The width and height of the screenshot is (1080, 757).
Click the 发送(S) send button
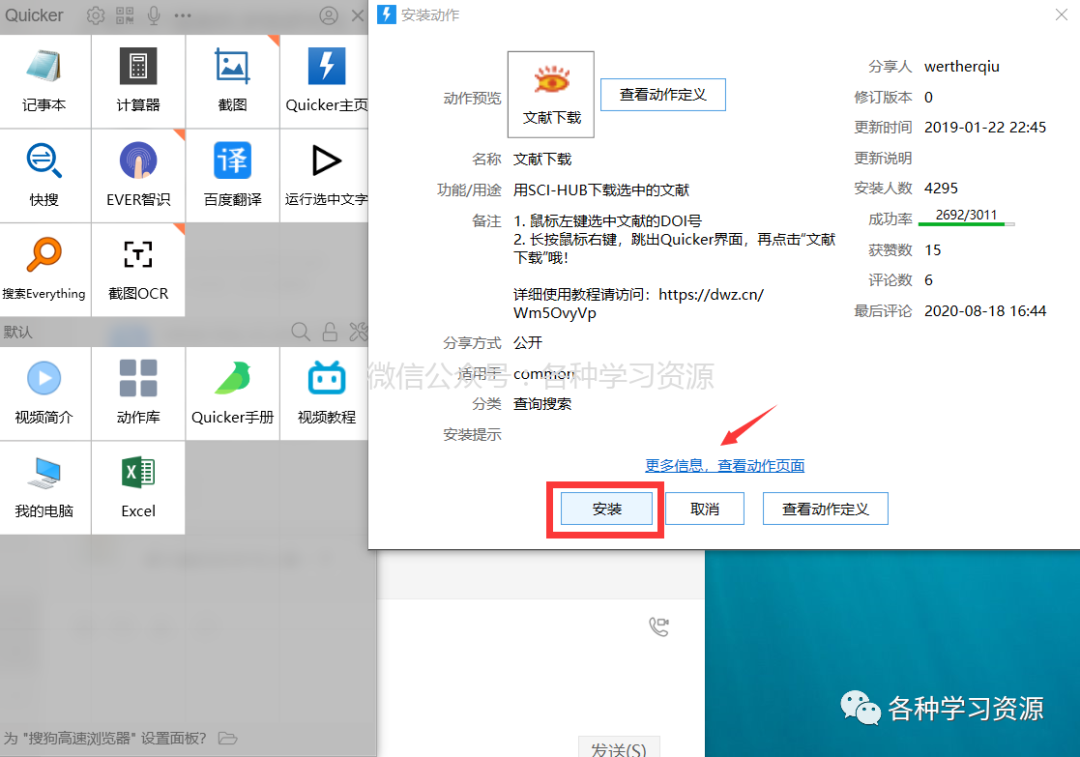pos(619,748)
